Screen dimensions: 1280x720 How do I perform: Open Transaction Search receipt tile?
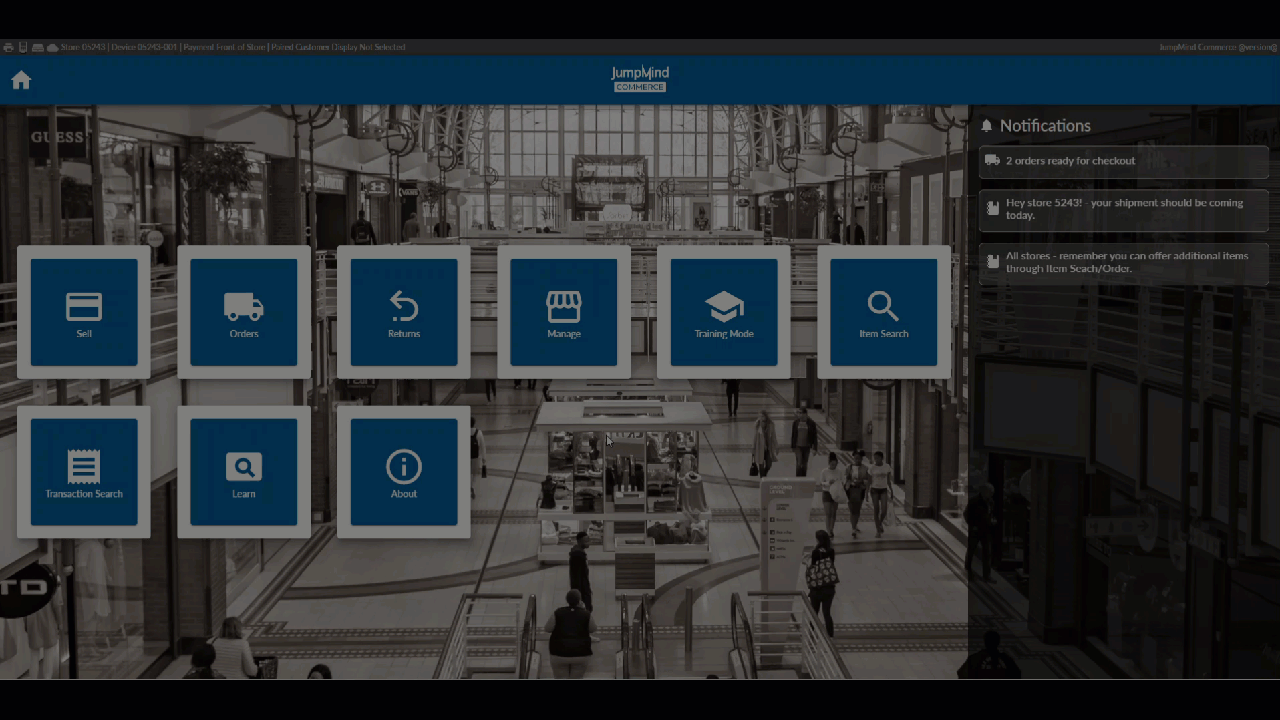coord(84,473)
